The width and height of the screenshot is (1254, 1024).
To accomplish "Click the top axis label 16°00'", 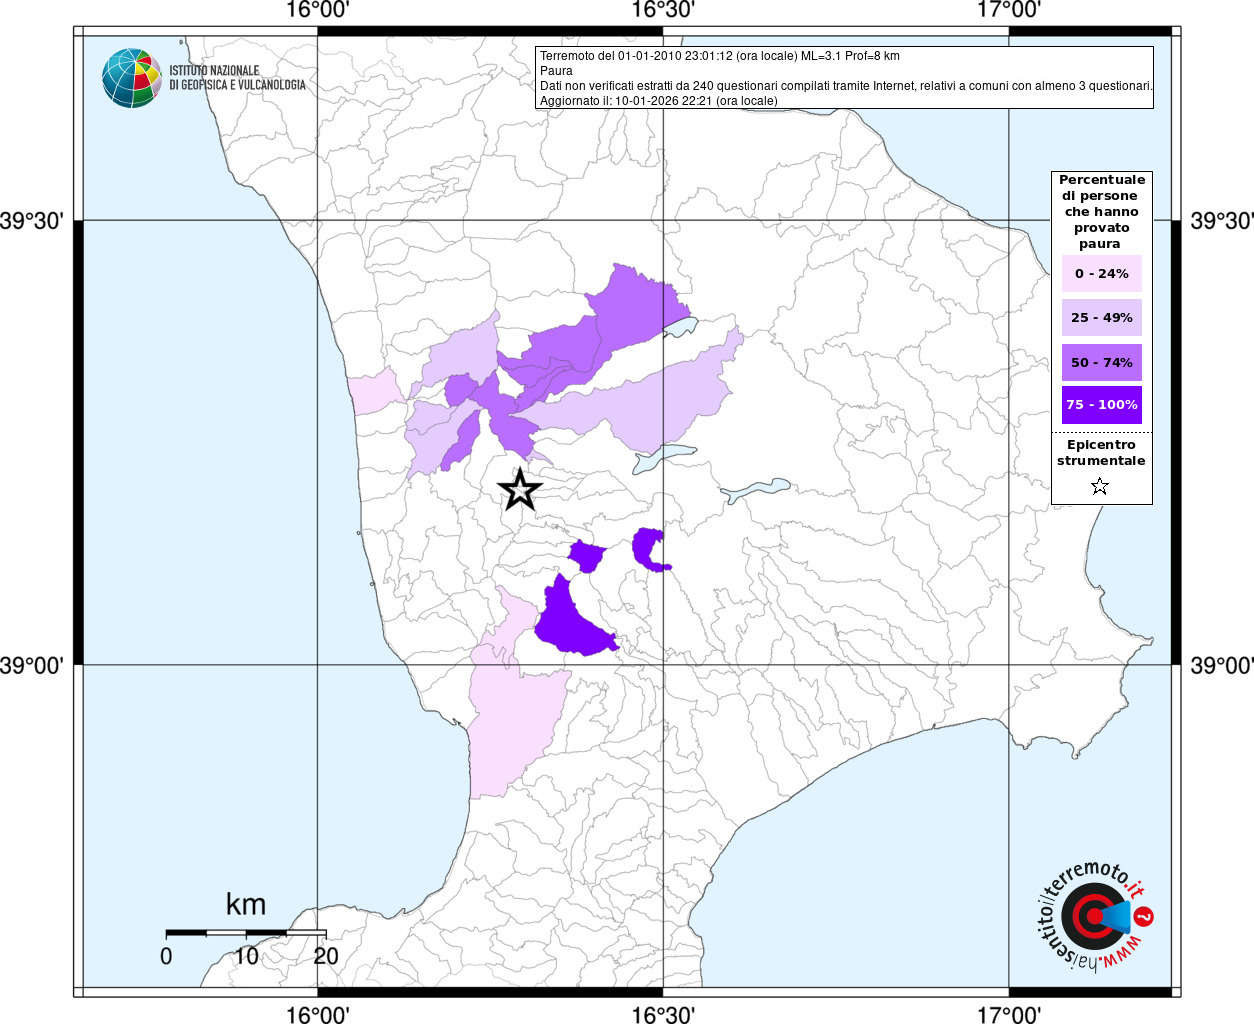I will [x=317, y=10].
